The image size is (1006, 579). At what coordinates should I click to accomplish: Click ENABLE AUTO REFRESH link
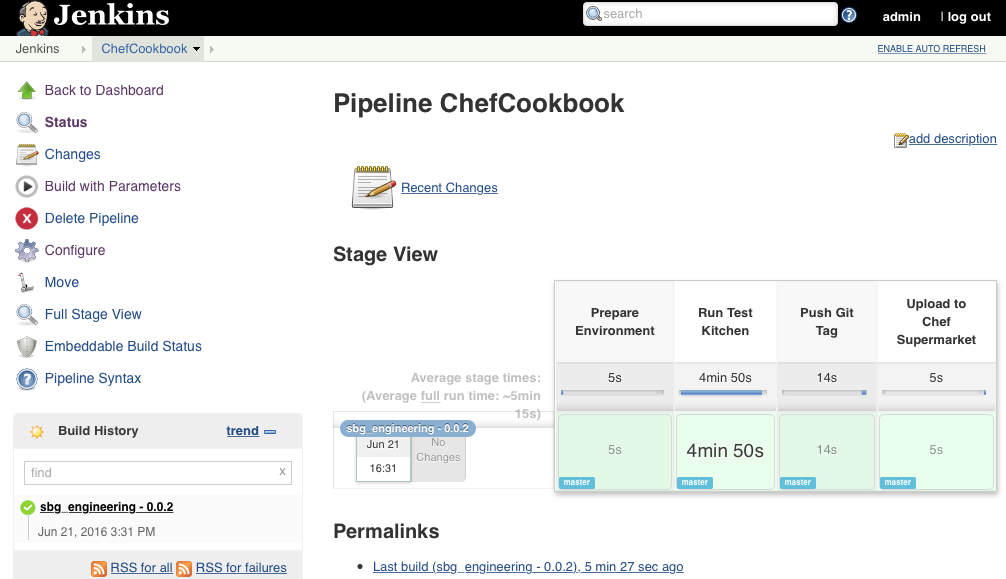[x=931, y=49]
